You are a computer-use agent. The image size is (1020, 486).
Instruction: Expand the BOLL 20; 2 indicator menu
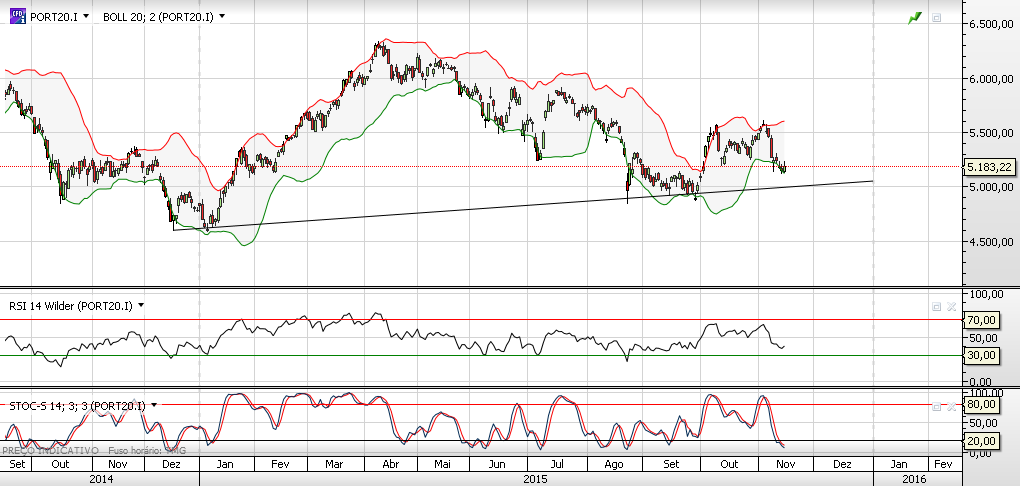click(x=221, y=17)
